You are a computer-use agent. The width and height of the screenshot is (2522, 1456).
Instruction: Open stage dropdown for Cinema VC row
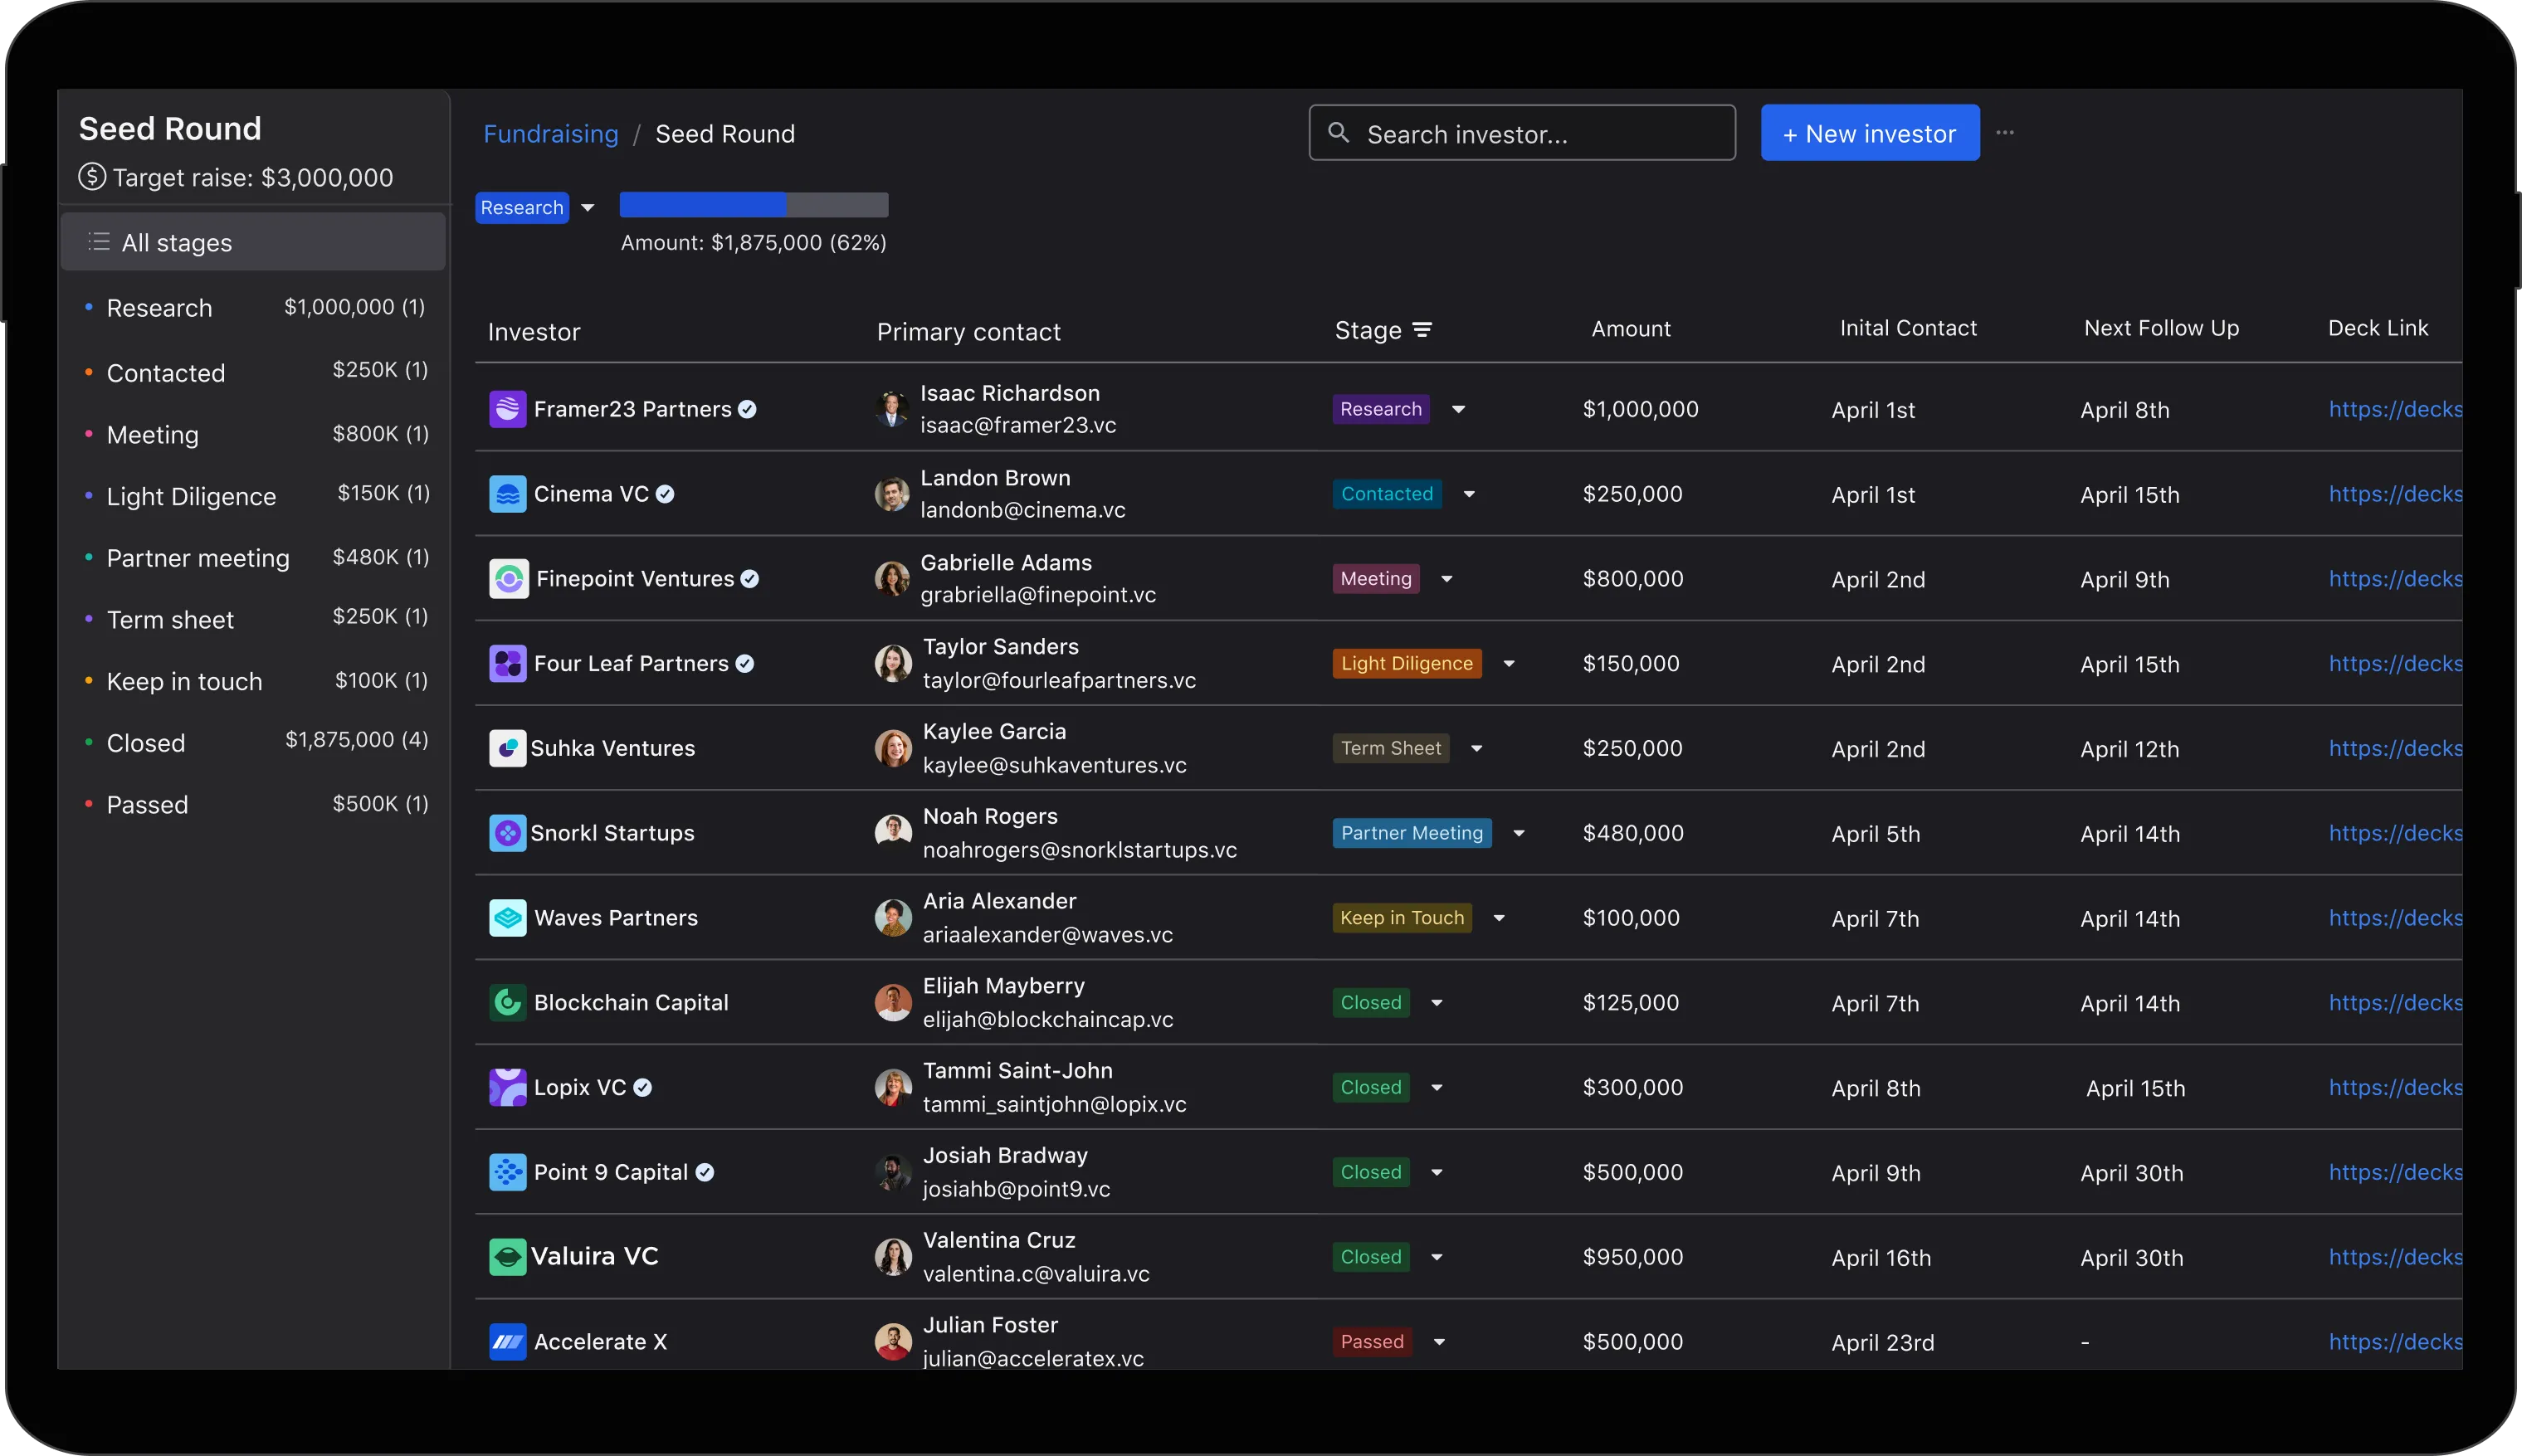click(x=1469, y=494)
